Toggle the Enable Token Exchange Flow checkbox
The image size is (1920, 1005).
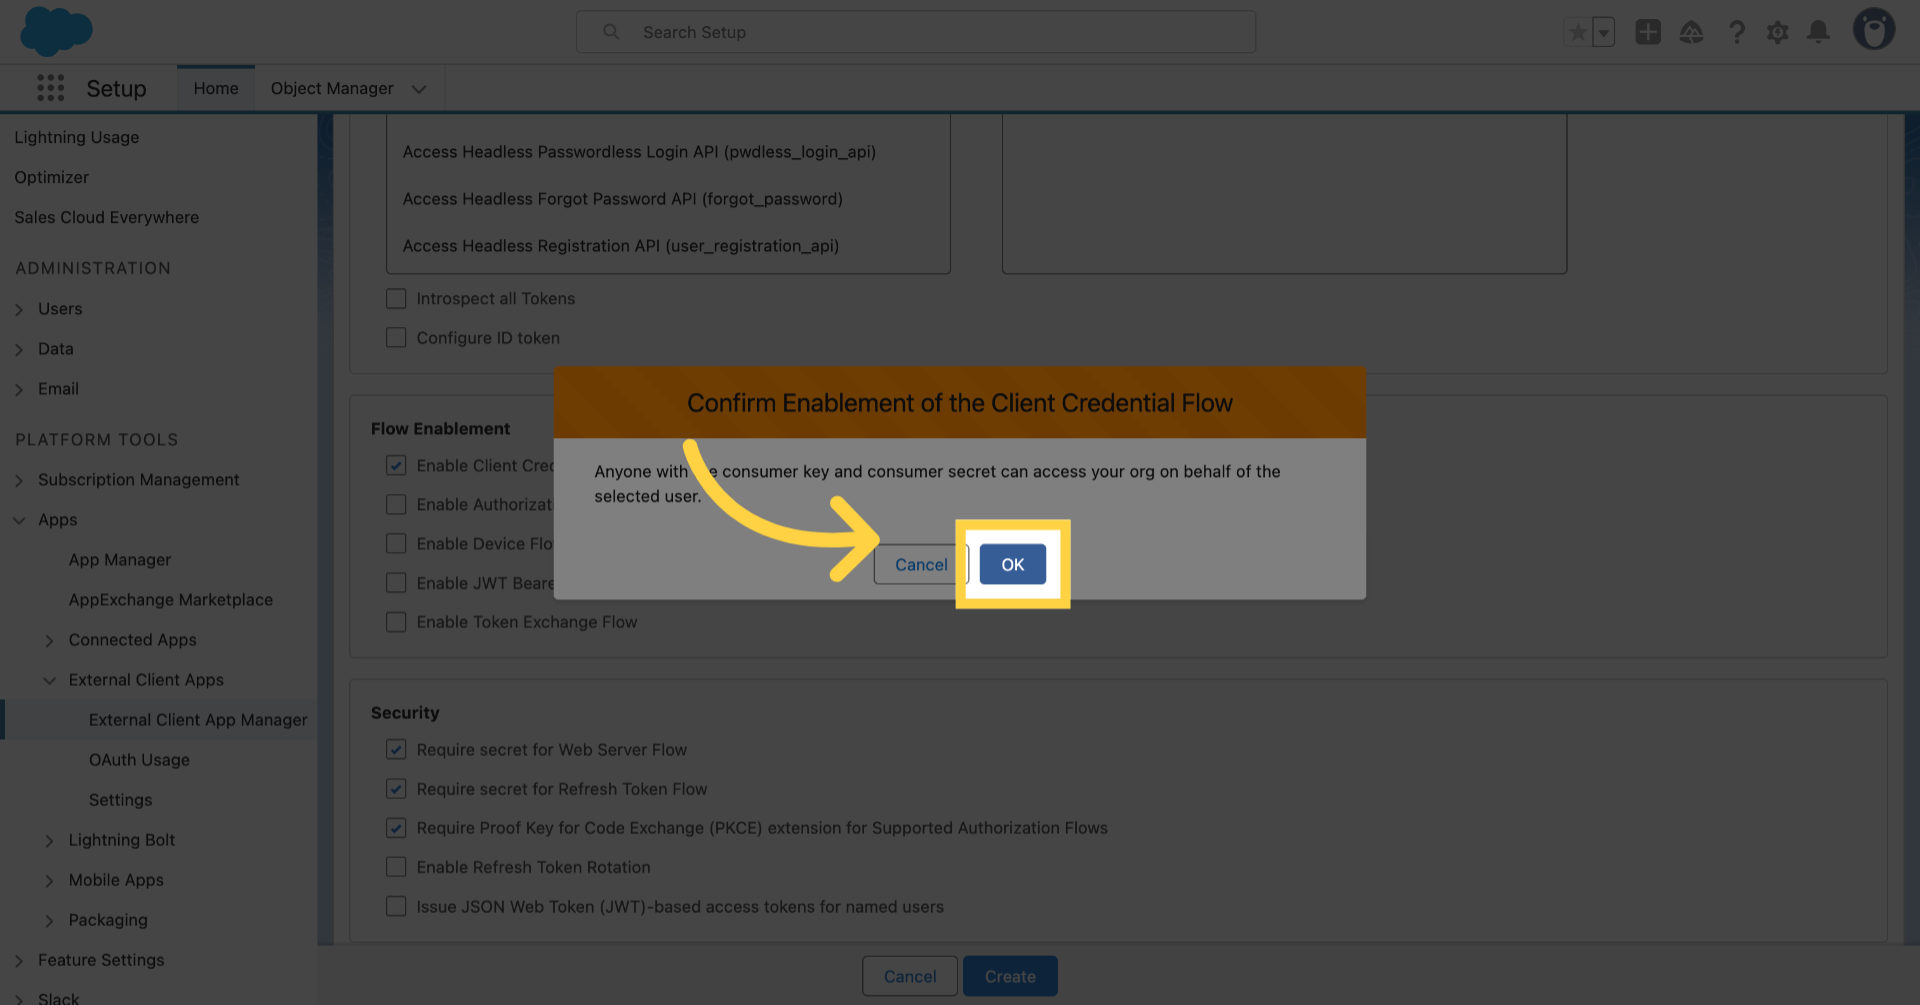tap(396, 622)
